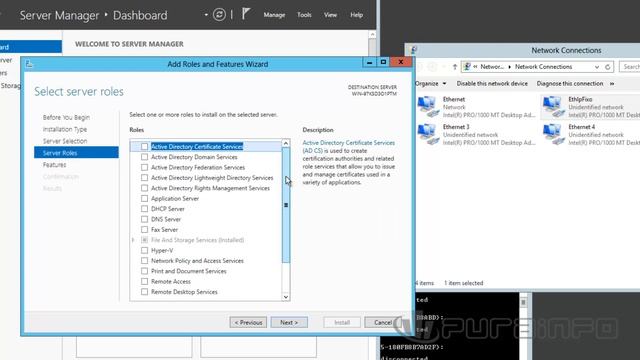Tick the Remote Access checkbox
Viewport: 640px width, 360px height.
coord(144,281)
